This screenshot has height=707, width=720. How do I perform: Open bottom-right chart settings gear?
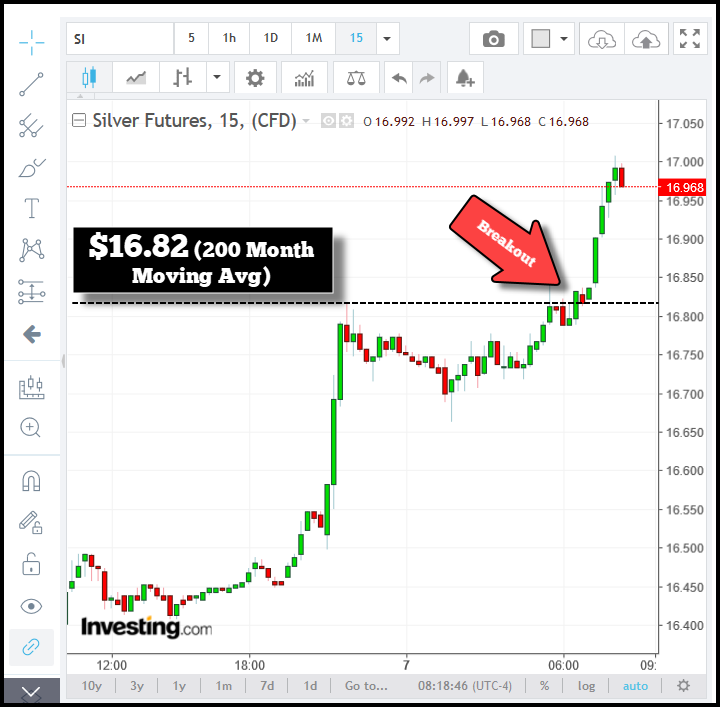[684, 686]
